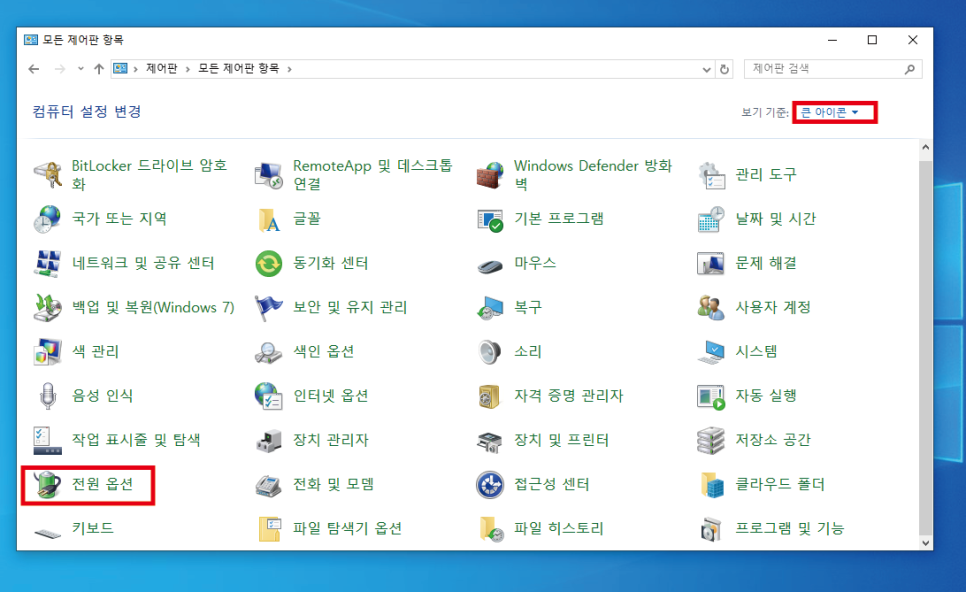Open the 글꼴 fonts folder icon

tap(269, 219)
